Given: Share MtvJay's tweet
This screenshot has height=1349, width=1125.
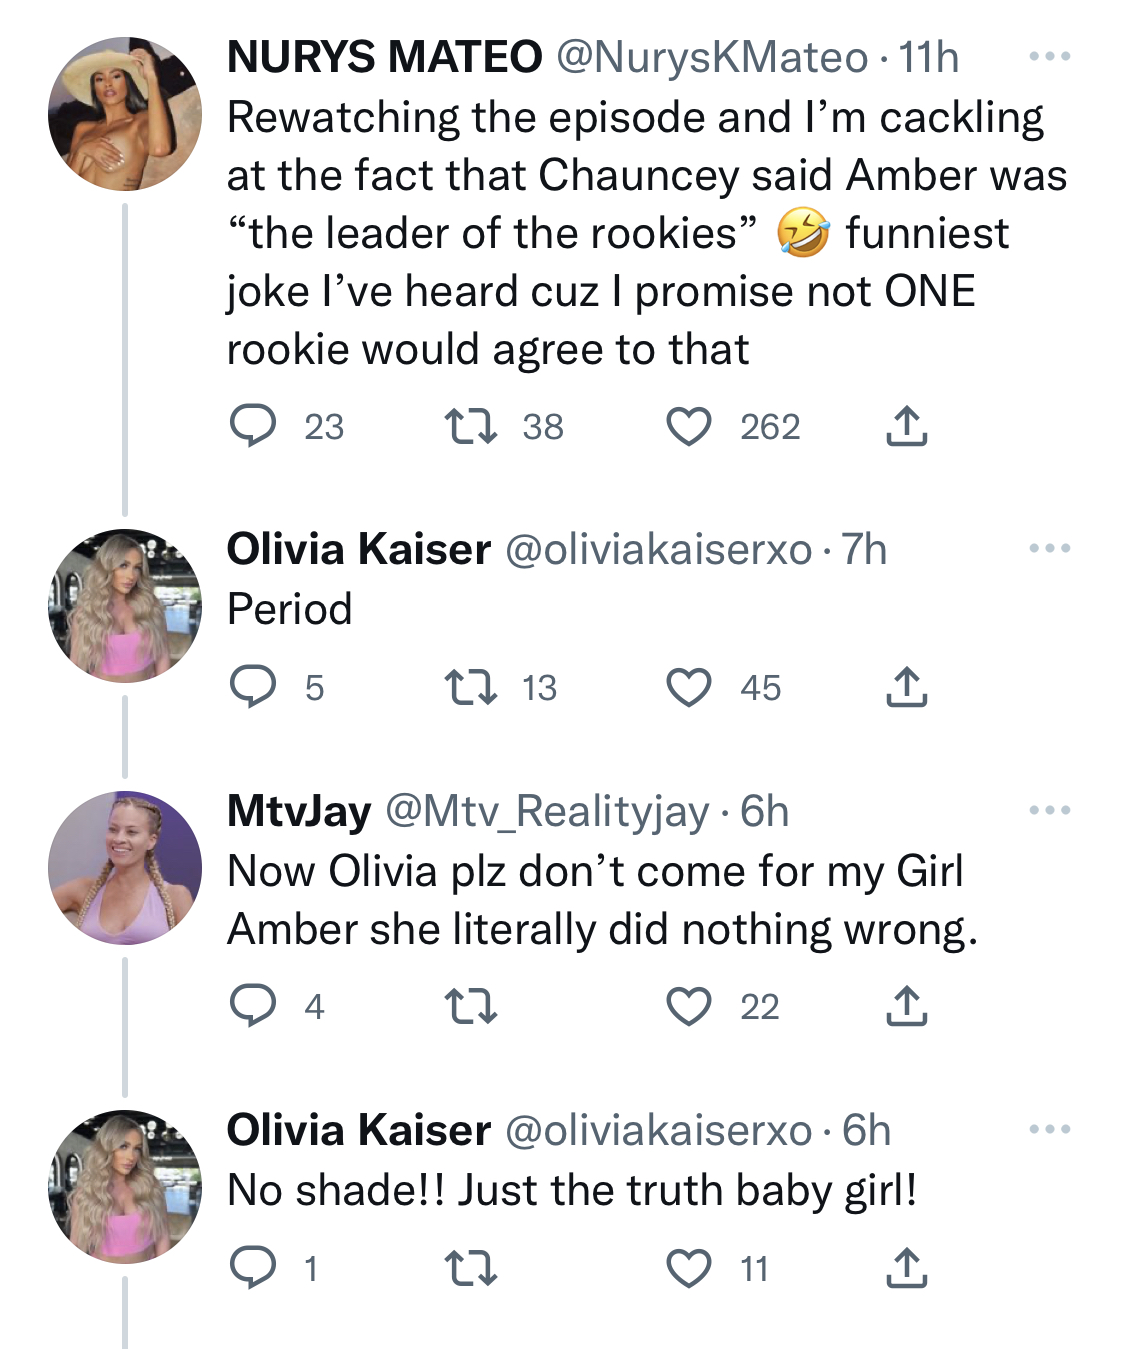Looking at the screenshot, I should [906, 1005].
